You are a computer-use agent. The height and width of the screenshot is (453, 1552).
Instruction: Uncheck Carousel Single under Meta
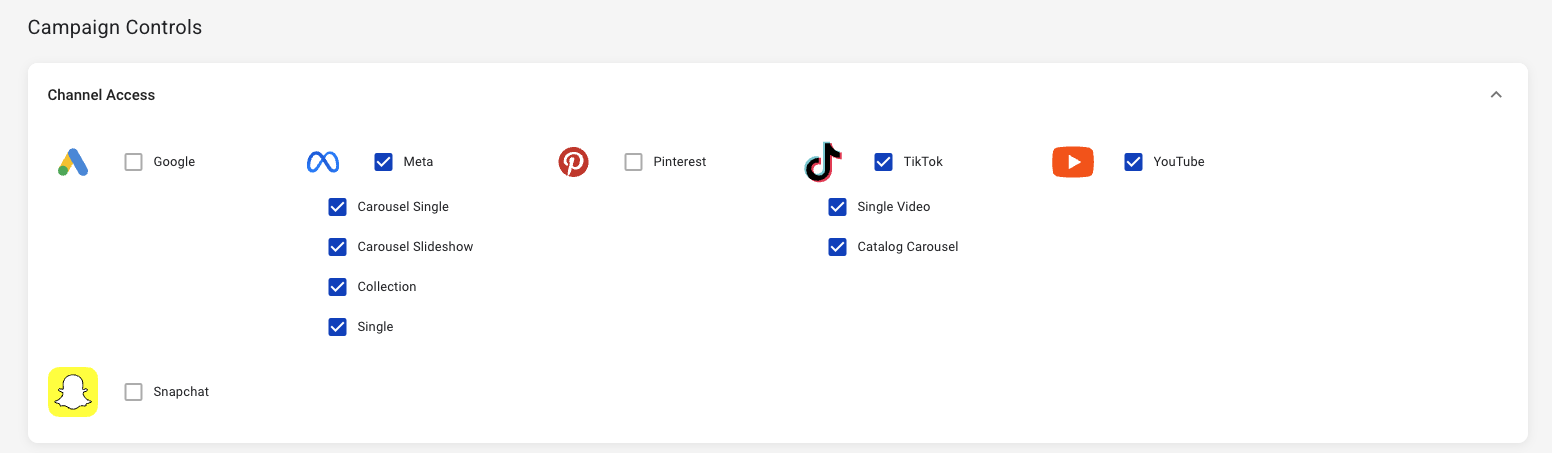coord(338,207)
